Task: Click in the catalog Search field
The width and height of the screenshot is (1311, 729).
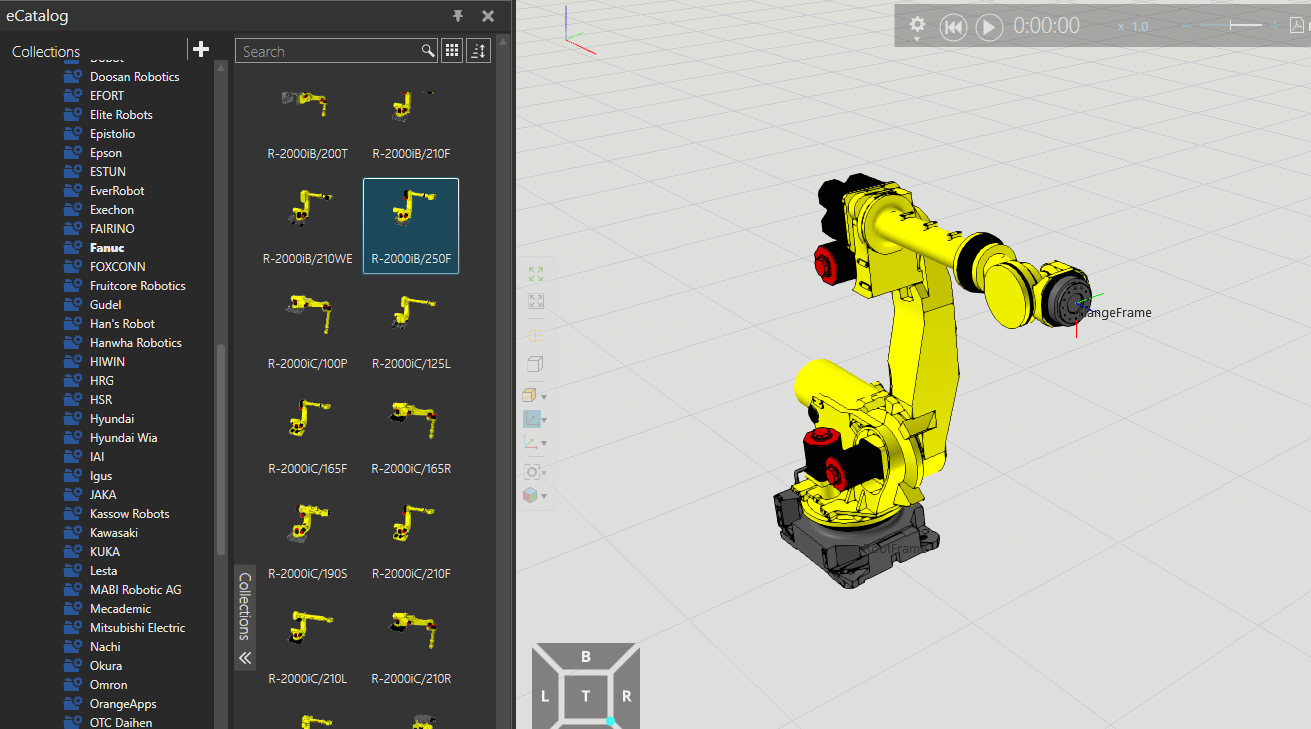Action: pos(328,51)
